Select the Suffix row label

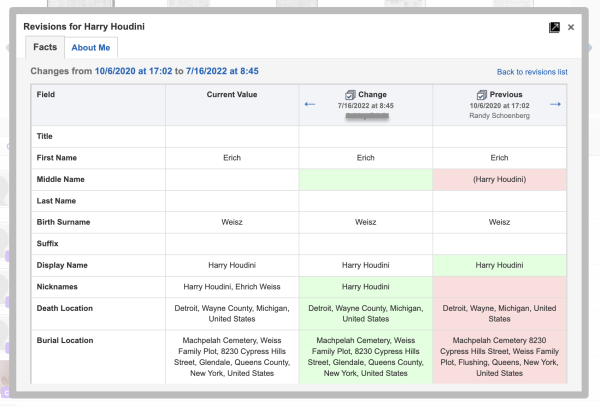point(47,243)
